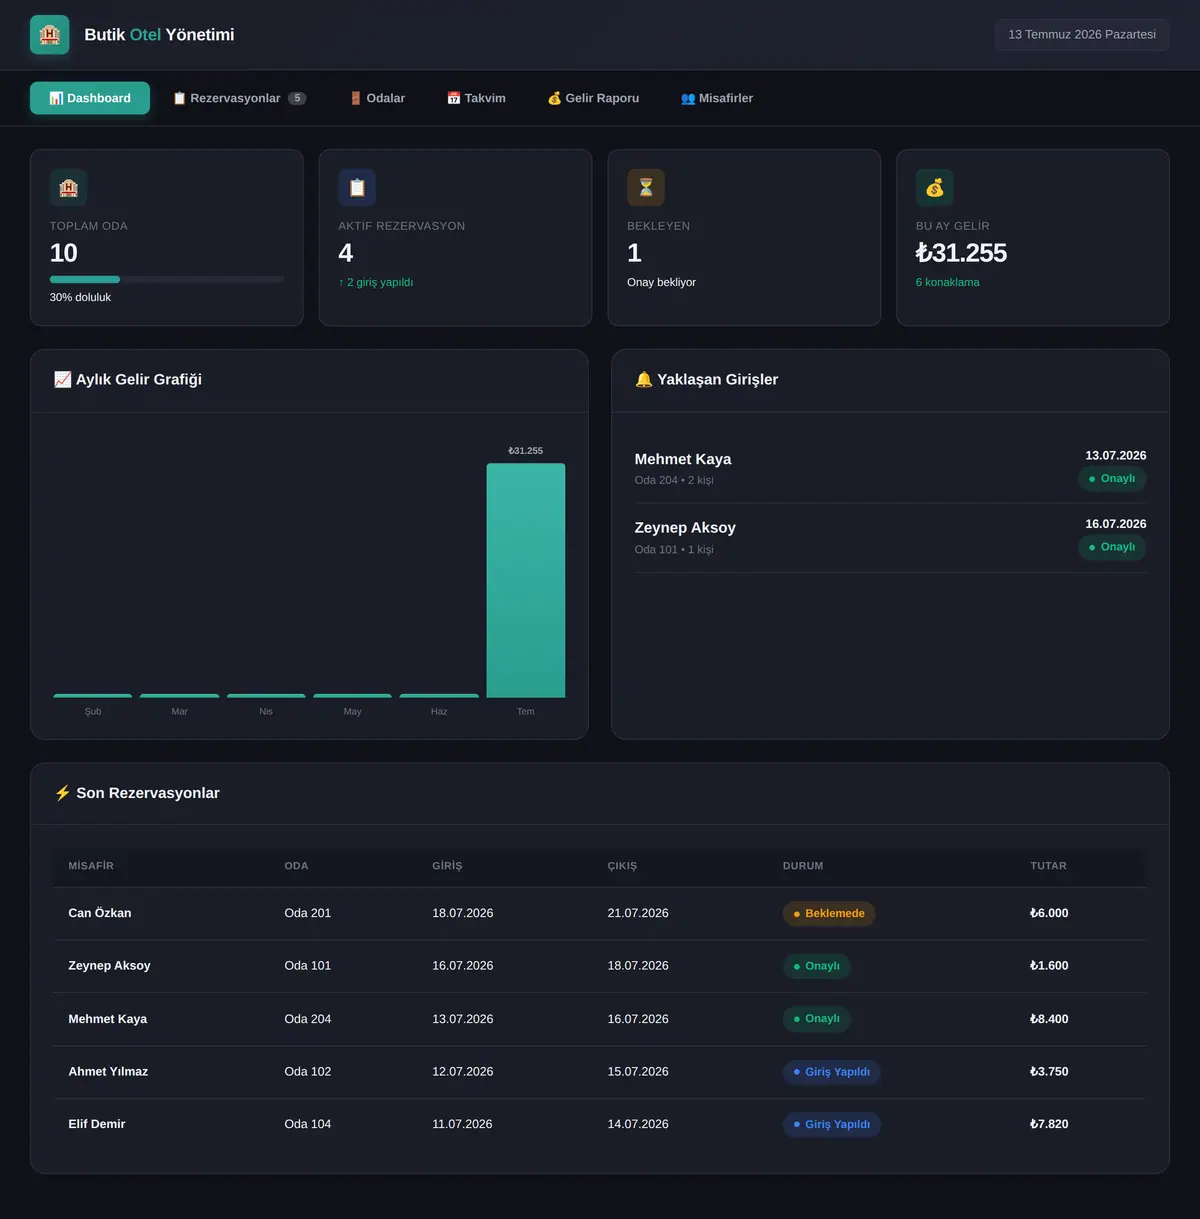Click the Oda column header
This screenshot has width=1200, height=1219.
pyautogui.click(x=296, y=866)
